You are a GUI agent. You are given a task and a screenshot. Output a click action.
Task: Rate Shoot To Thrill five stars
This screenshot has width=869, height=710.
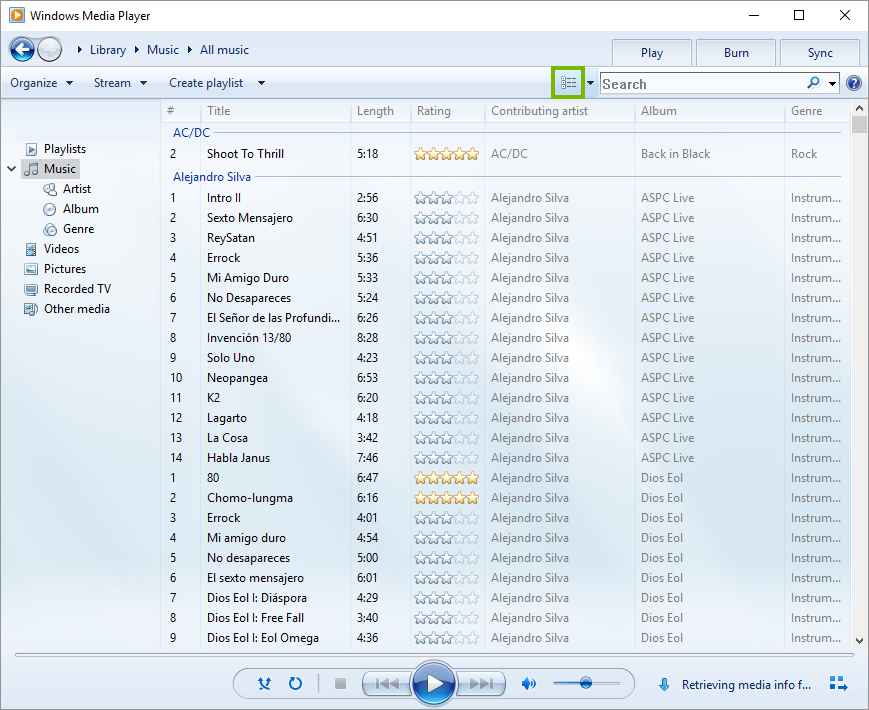pyautogui.click(x=472, y=154)
